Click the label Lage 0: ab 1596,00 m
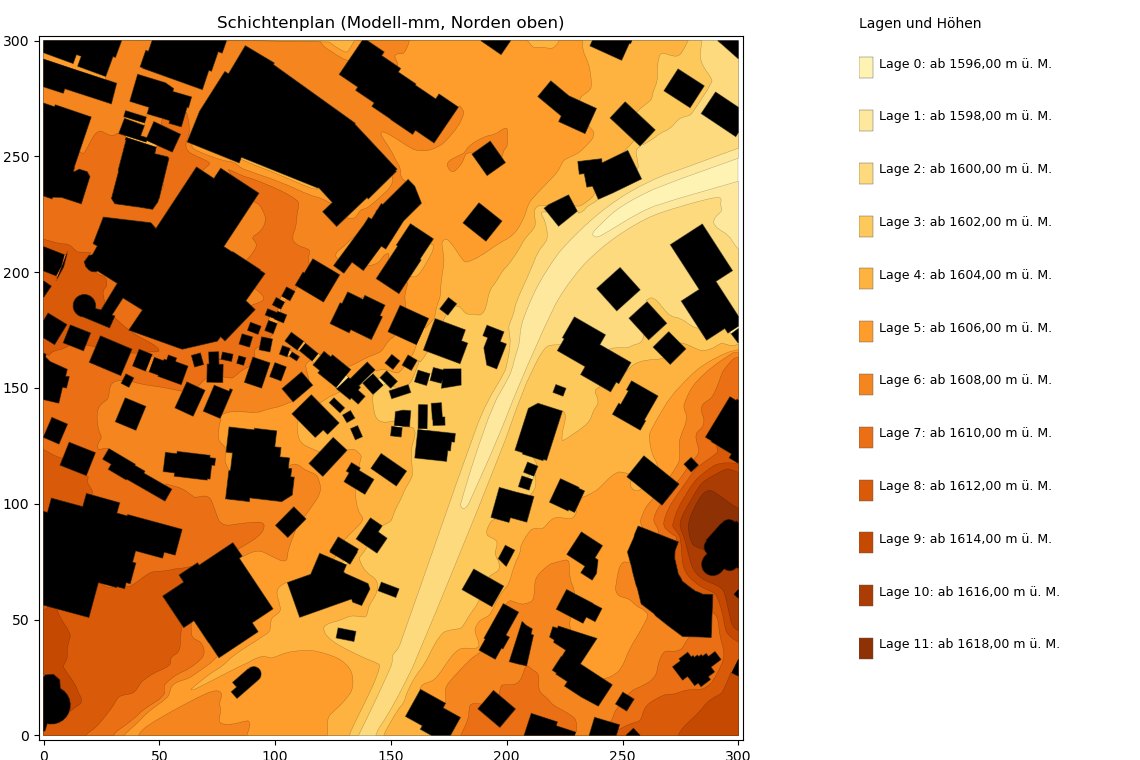The width and height of the screenshot is (1140, 760). [965, 64]
